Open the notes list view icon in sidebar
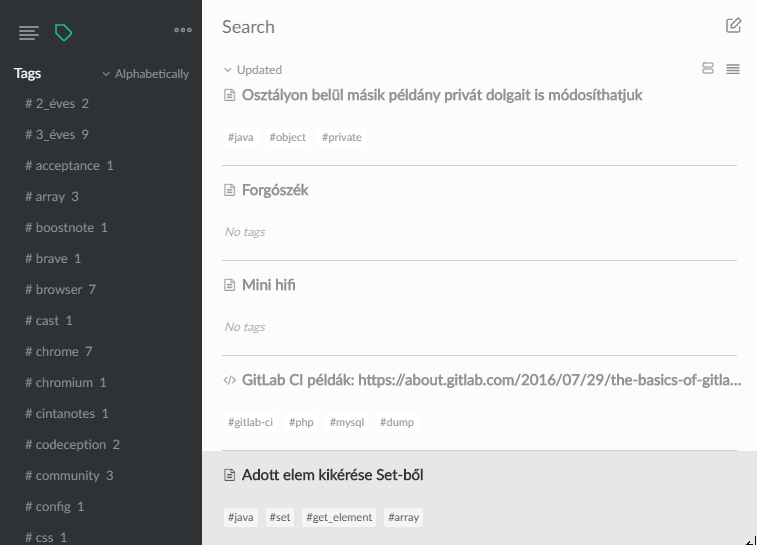The height and width of the screenshot is (545, 757). [x=29, y=33]
